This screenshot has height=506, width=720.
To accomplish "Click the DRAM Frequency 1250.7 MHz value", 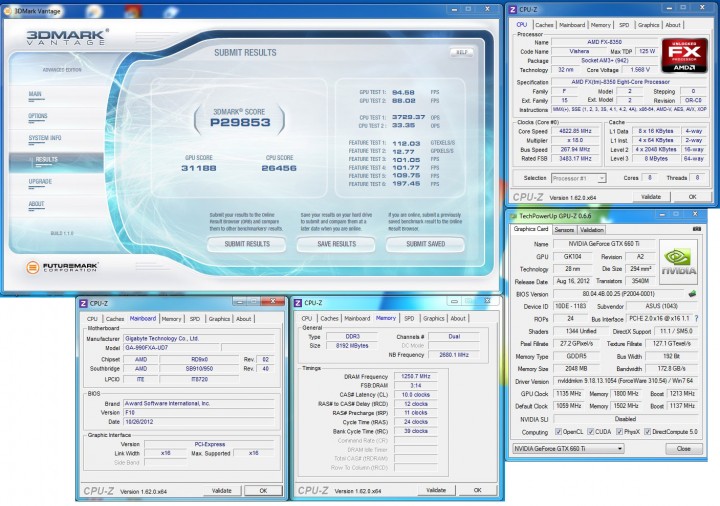I will point(416,376).
